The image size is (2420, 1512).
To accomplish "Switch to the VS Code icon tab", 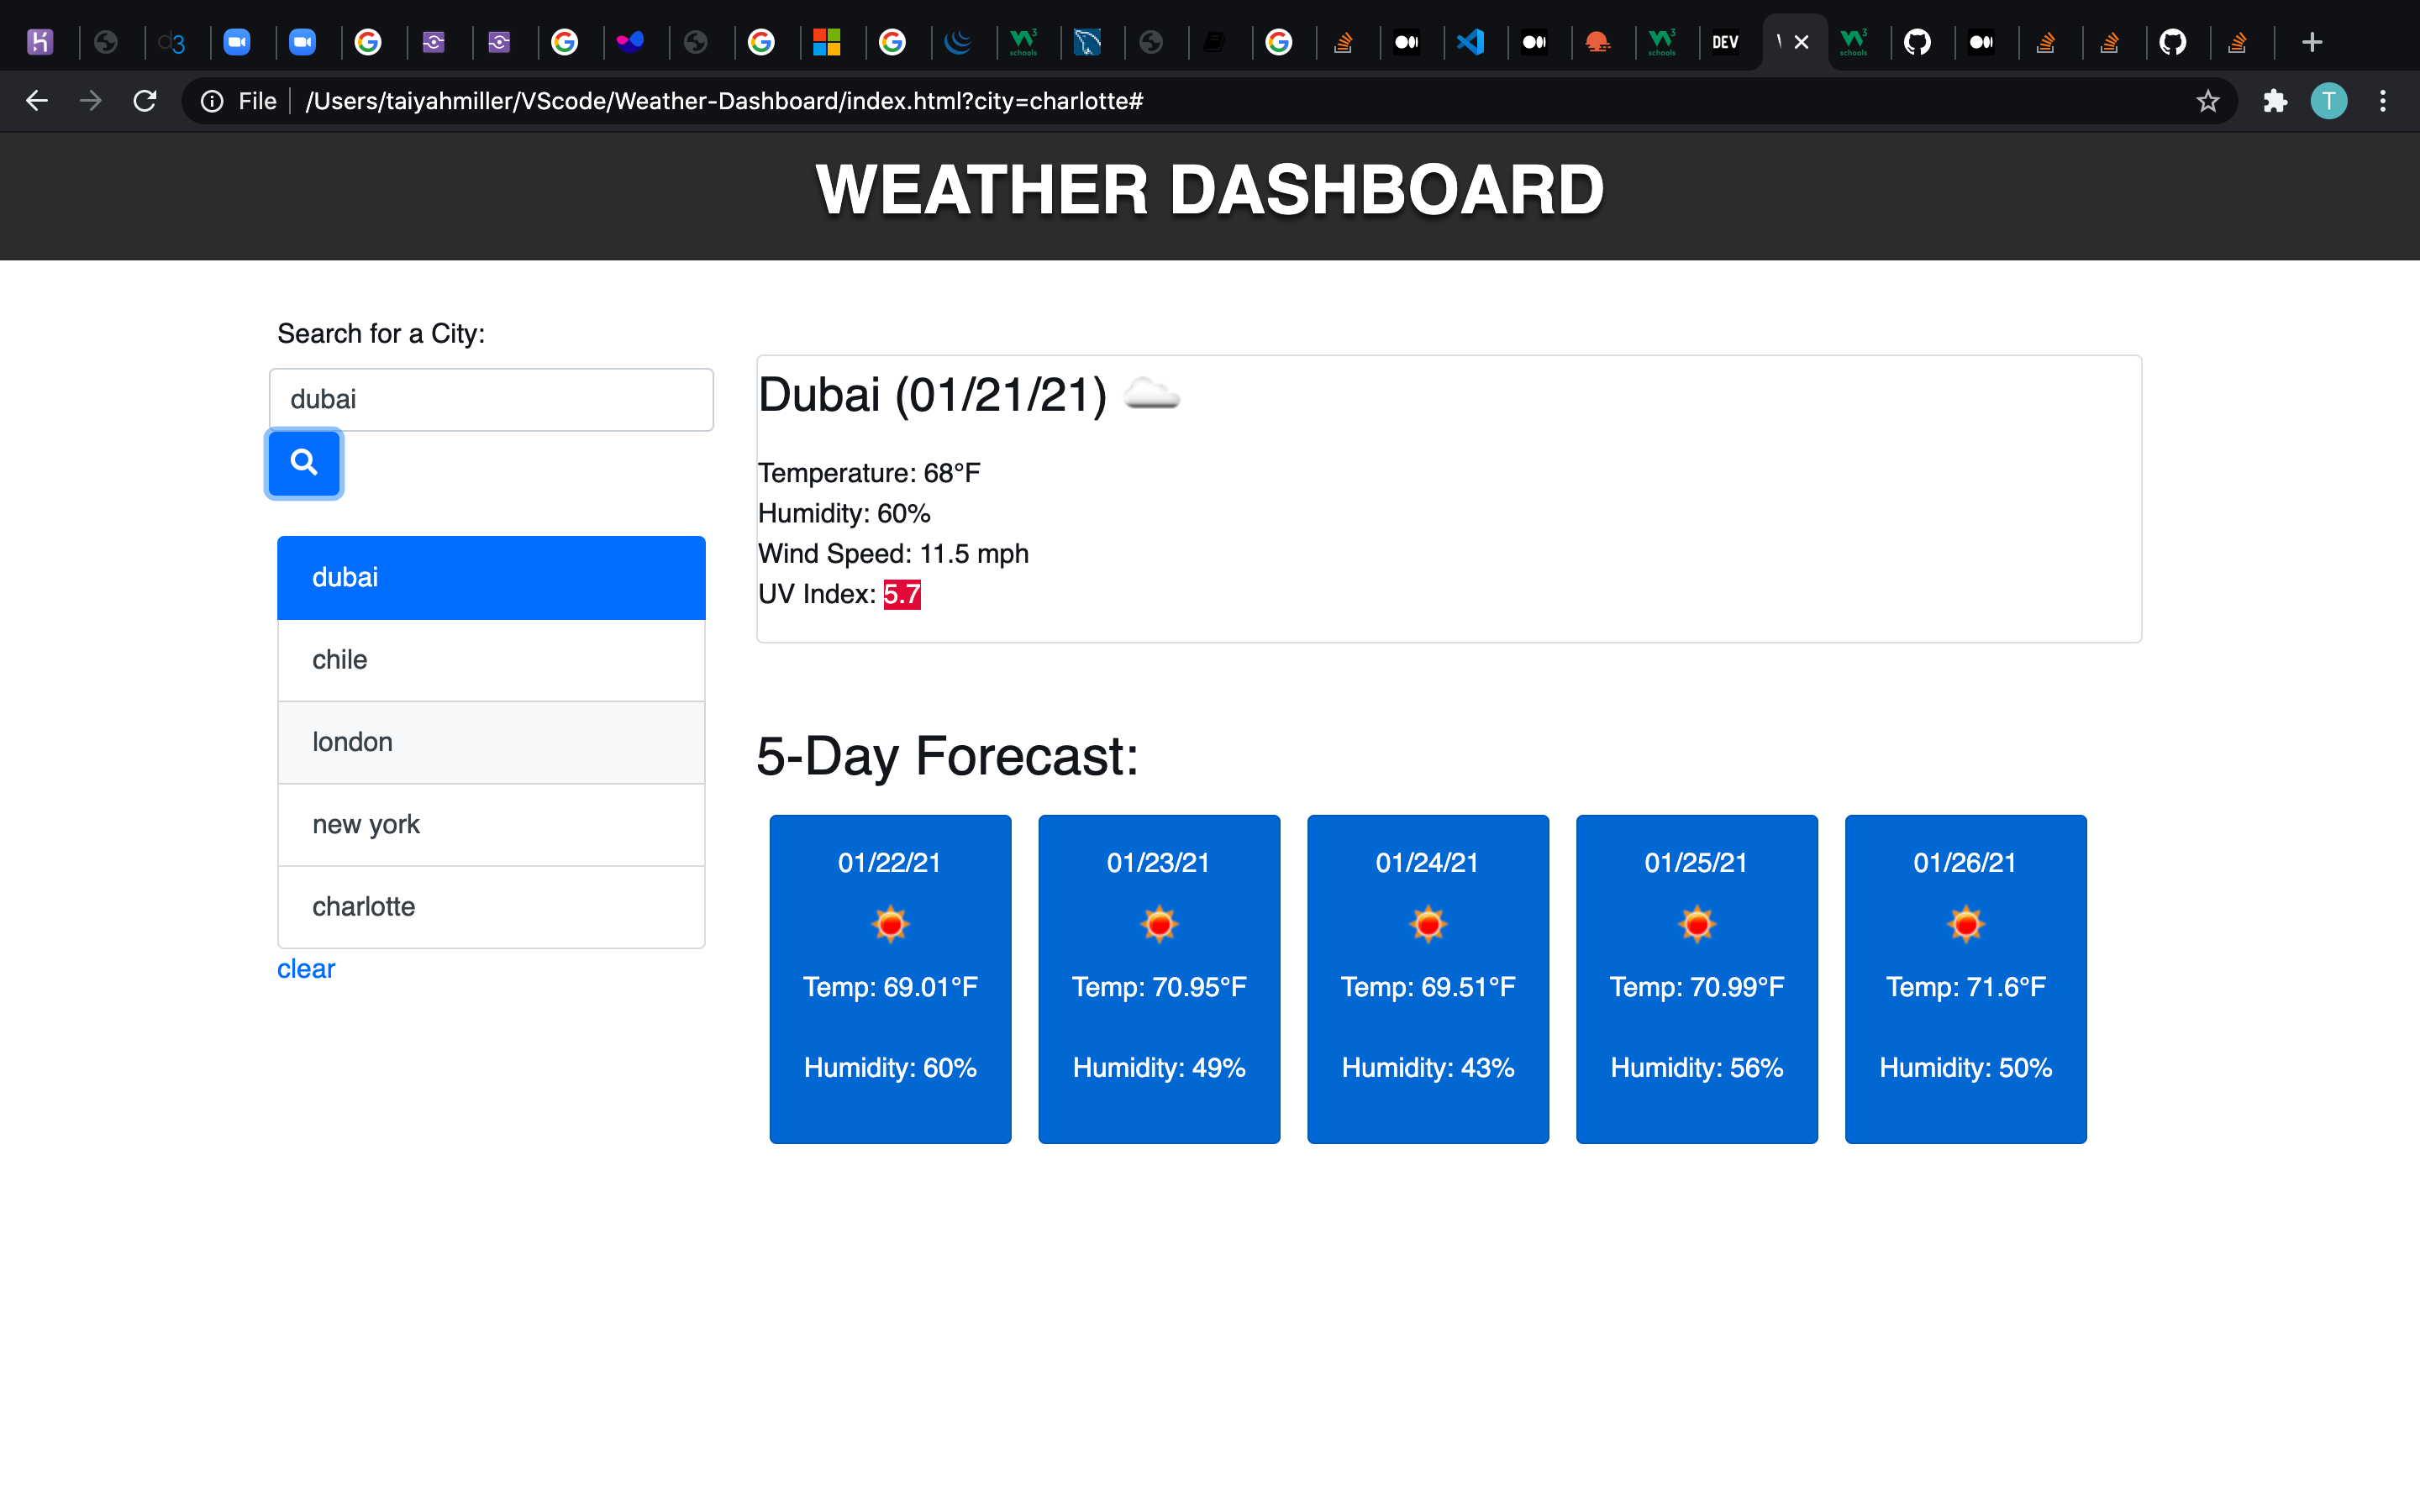I will click(1470, 42).
